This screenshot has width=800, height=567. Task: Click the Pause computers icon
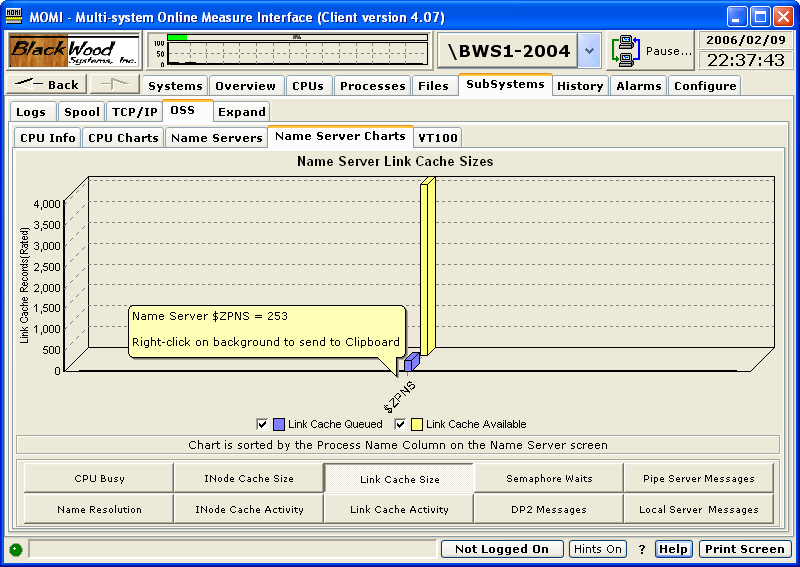[x=627, y=51]
